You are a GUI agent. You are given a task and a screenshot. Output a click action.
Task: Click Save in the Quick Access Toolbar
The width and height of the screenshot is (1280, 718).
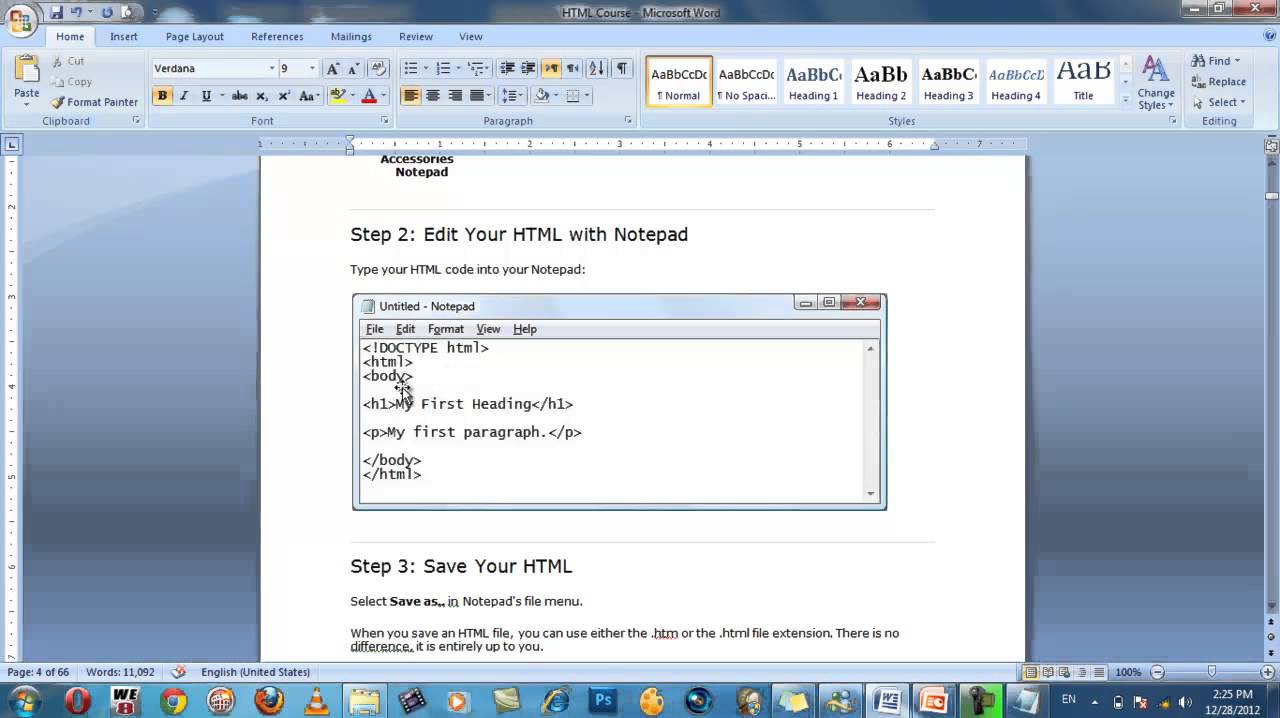tap(56, 13)
